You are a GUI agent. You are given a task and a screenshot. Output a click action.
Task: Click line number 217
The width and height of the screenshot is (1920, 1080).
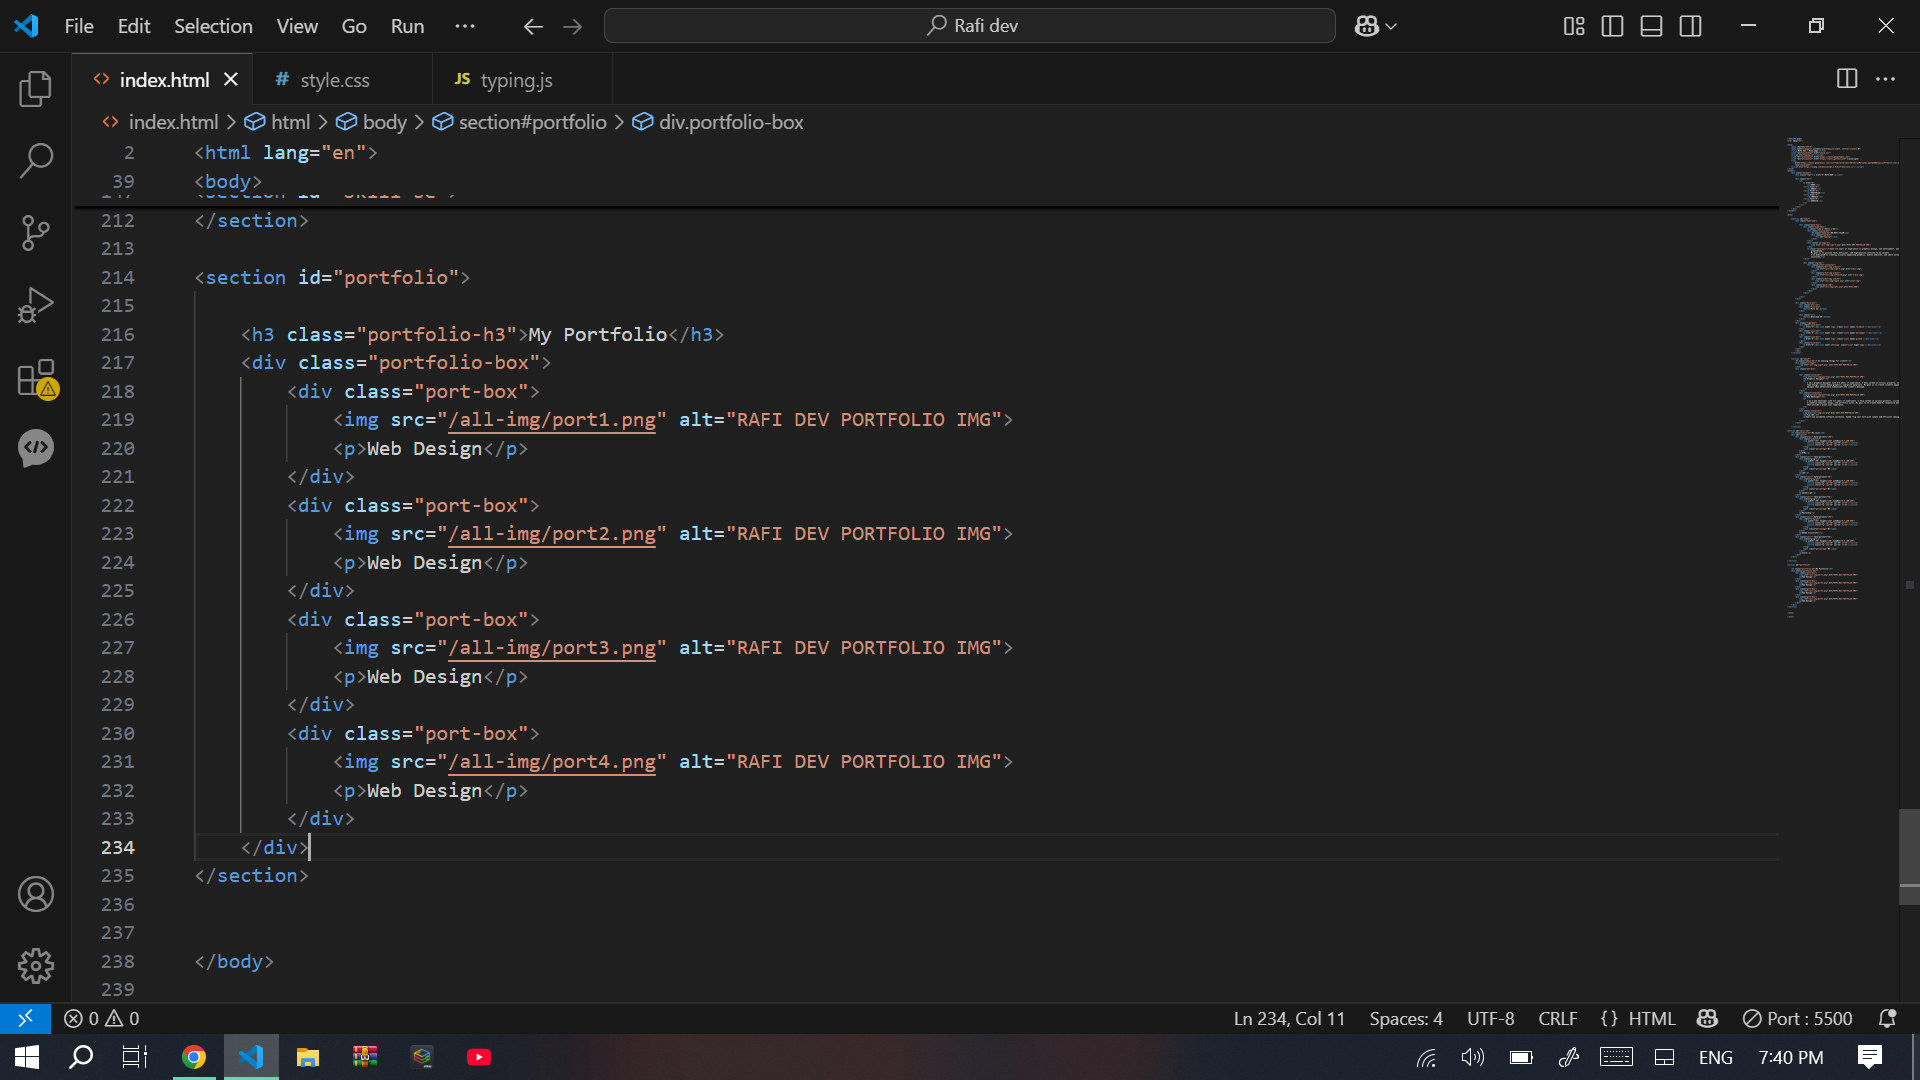coord(117,363)
